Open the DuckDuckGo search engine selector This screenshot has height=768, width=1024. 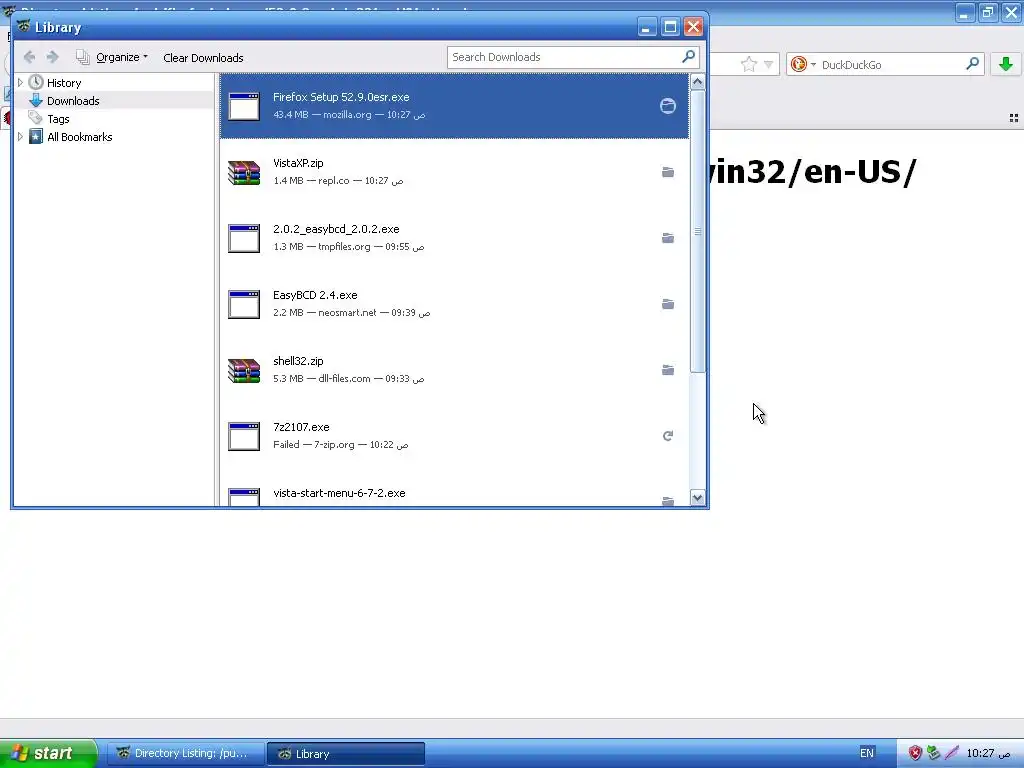tap(803, 64)
